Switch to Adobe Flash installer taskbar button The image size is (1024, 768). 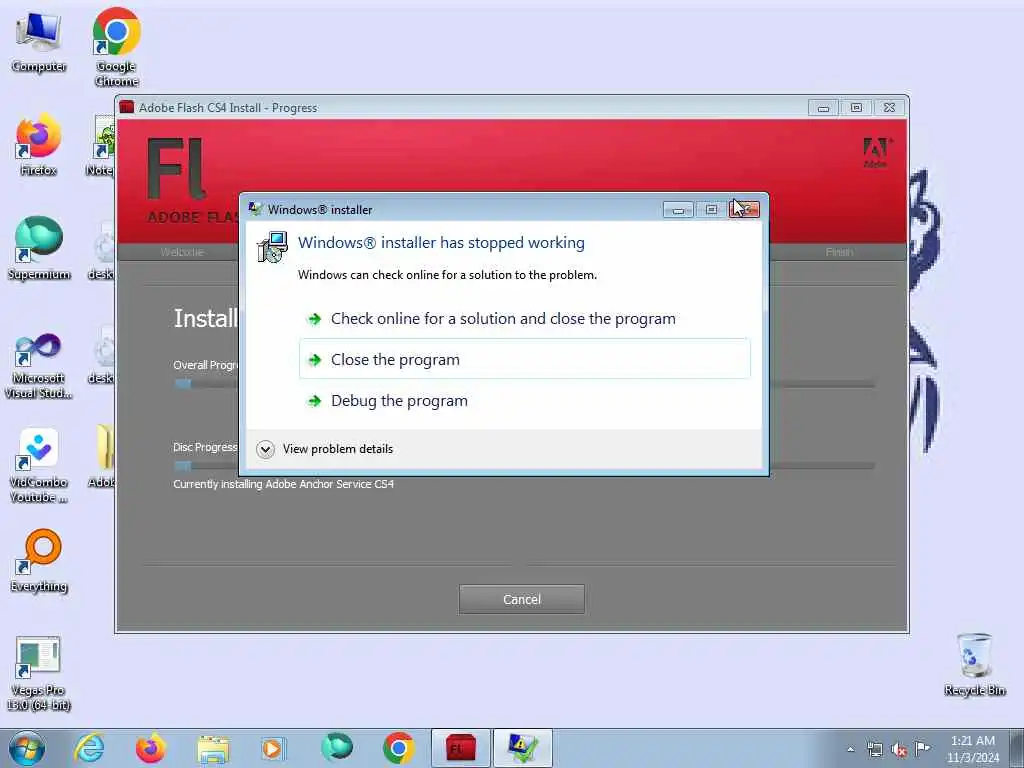pos(460,748)
